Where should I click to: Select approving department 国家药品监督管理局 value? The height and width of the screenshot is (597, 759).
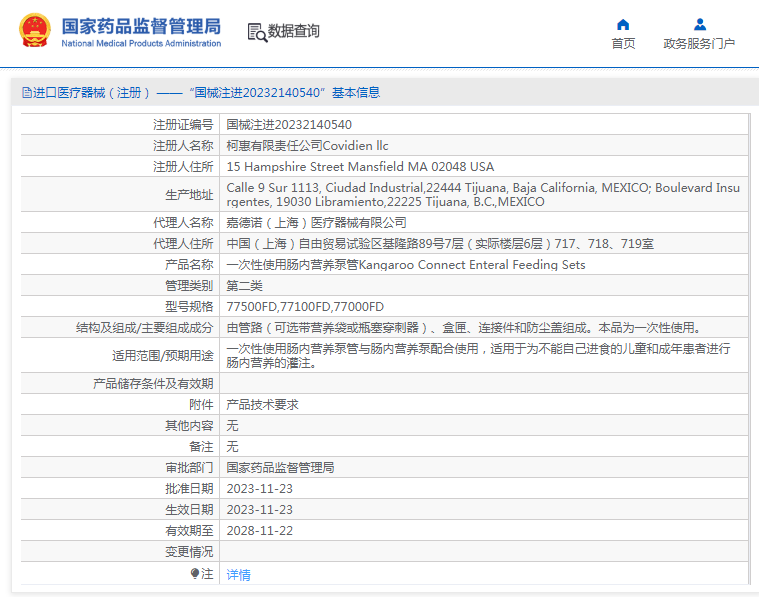click(280, 468)
